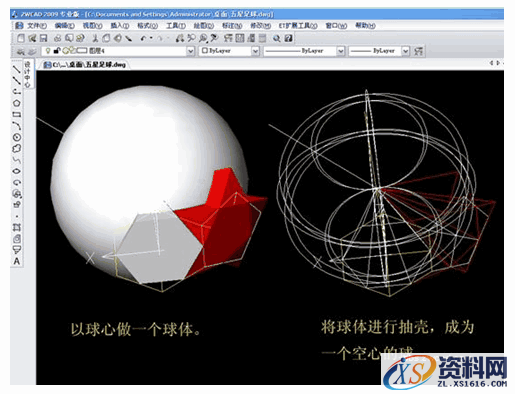Select the Spline draw tool

(x=17, y=160)
